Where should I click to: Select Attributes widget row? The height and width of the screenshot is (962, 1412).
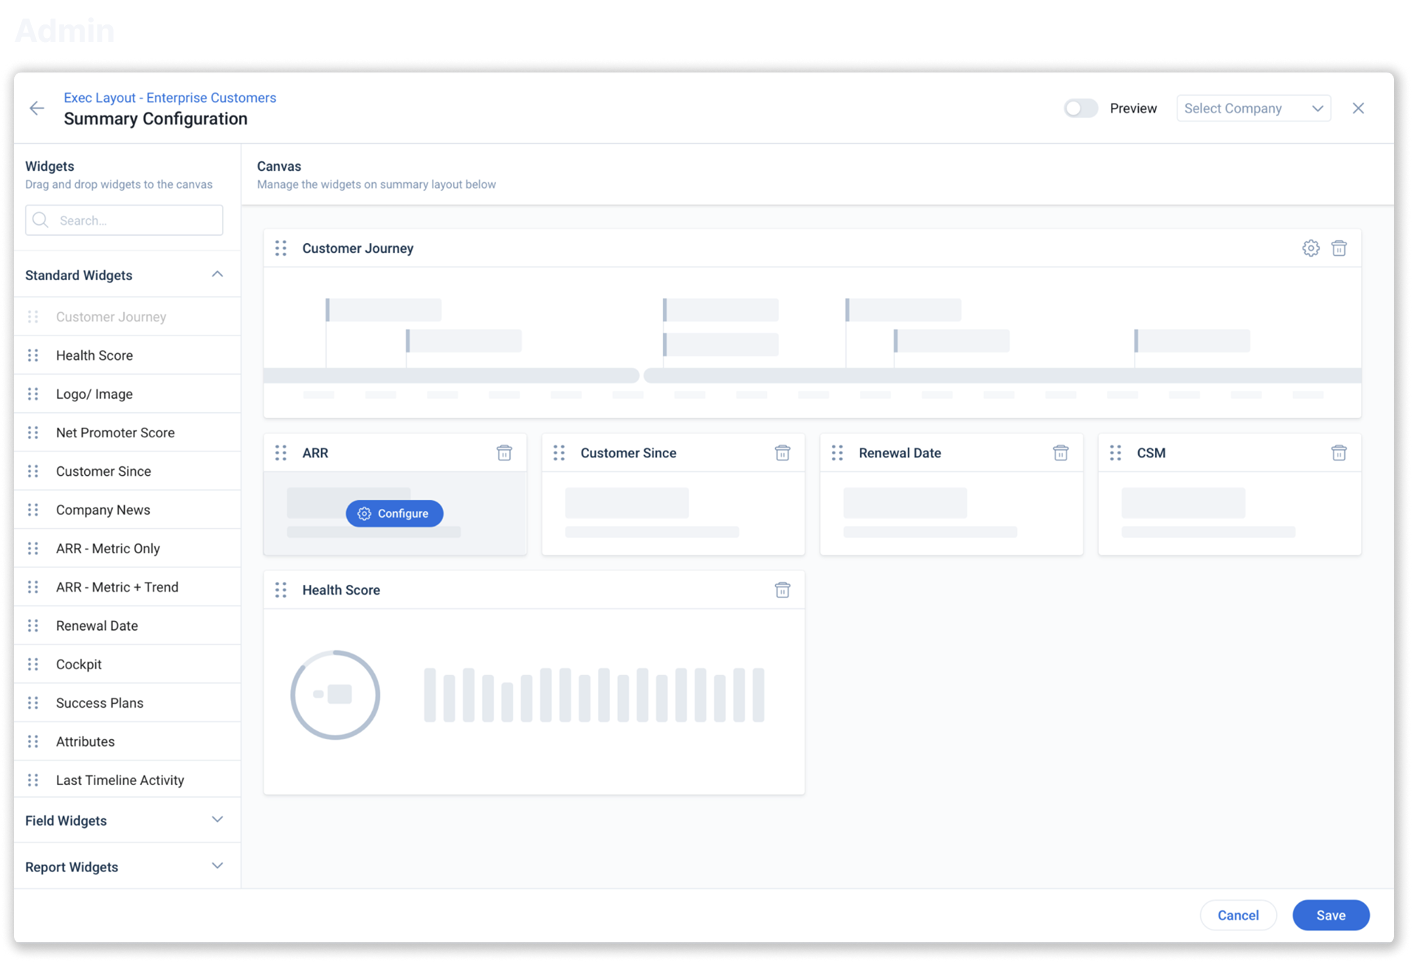coord(127,742)
